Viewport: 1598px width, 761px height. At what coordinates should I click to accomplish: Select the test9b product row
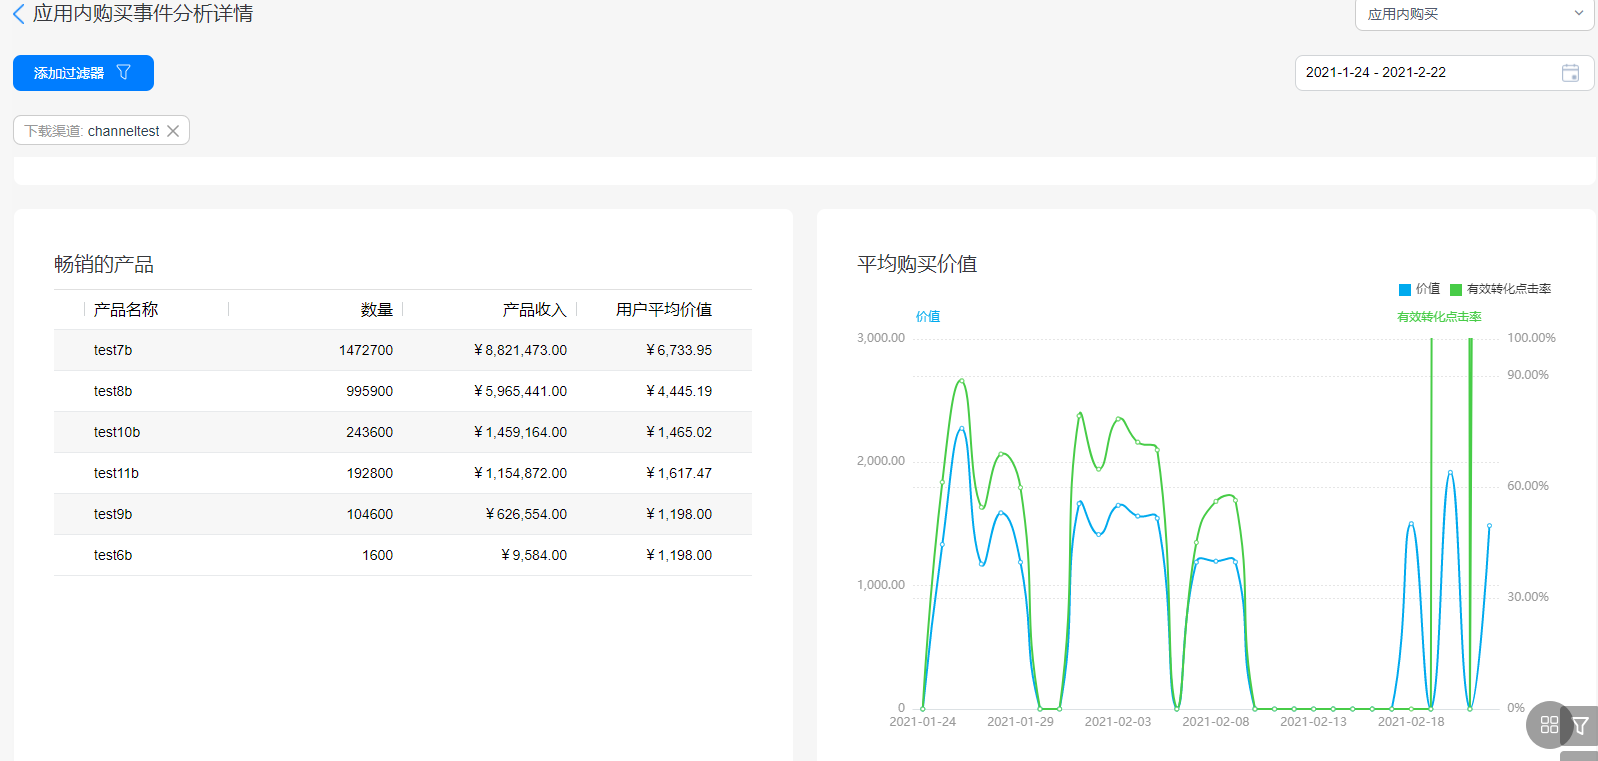pyautogui.click(x=403, y=514)
